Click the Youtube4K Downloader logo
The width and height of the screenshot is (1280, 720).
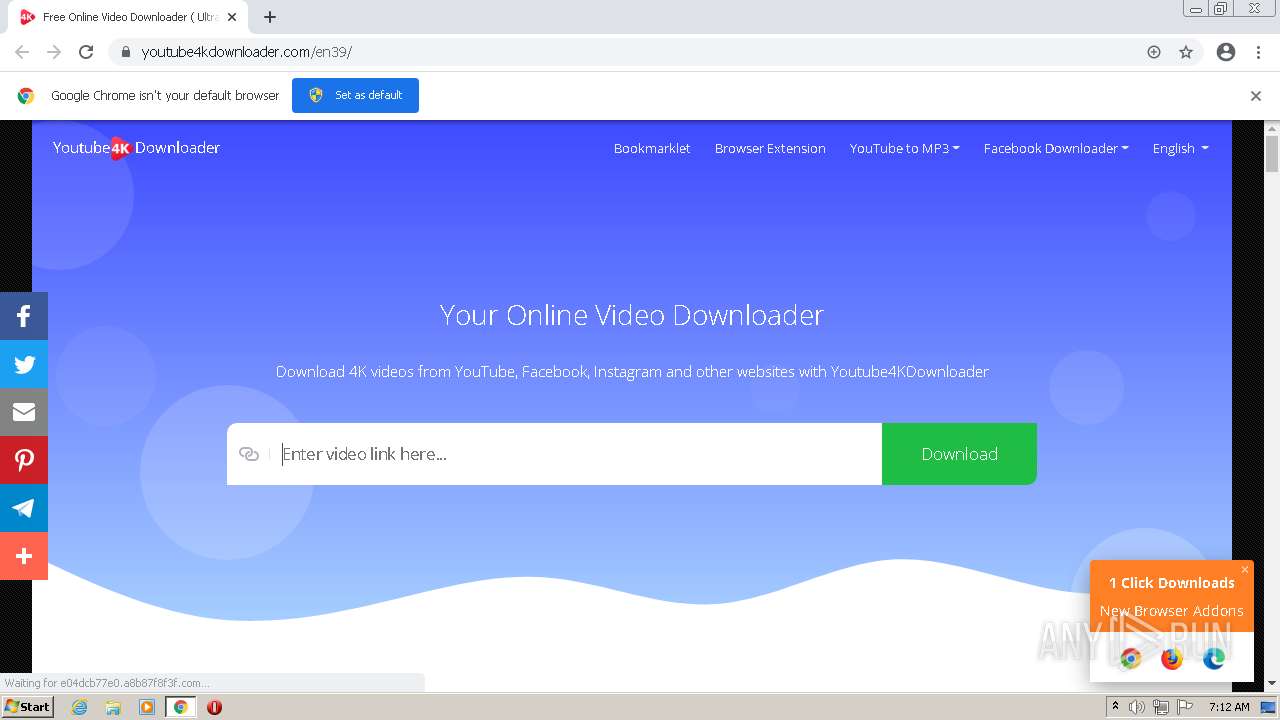tap(136, 148)
